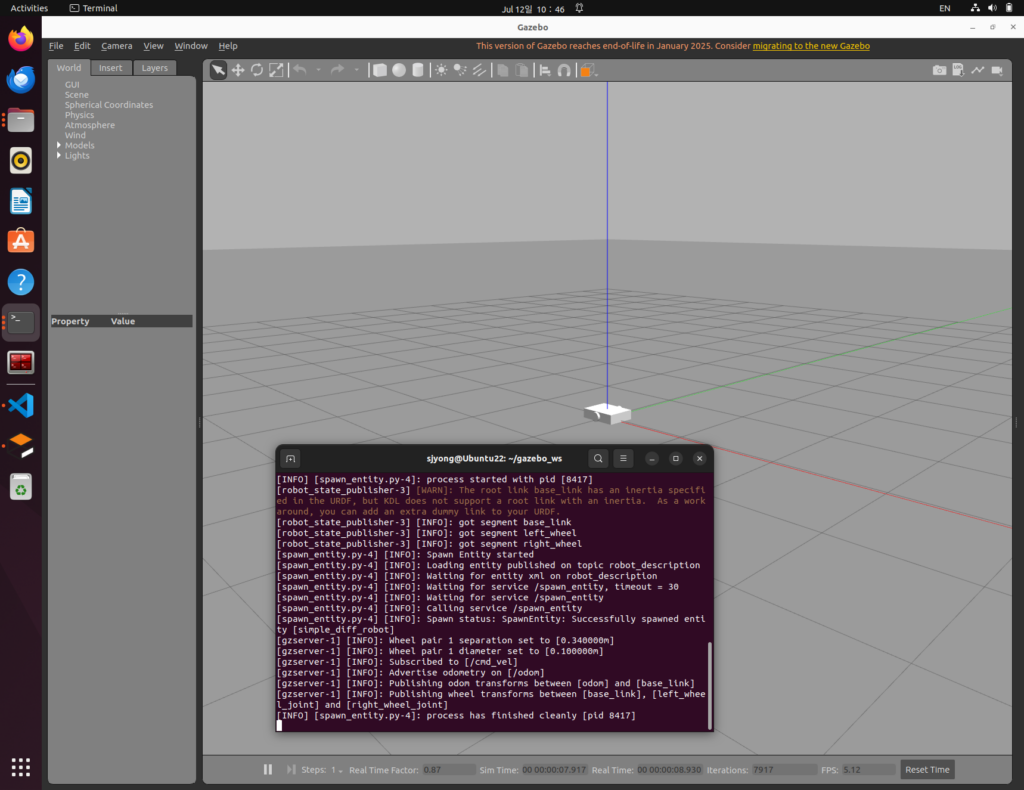Open Visual Studio Code from dock
Image resolution: width=1024 pixels, height=790 pixels.
(21, 405)
